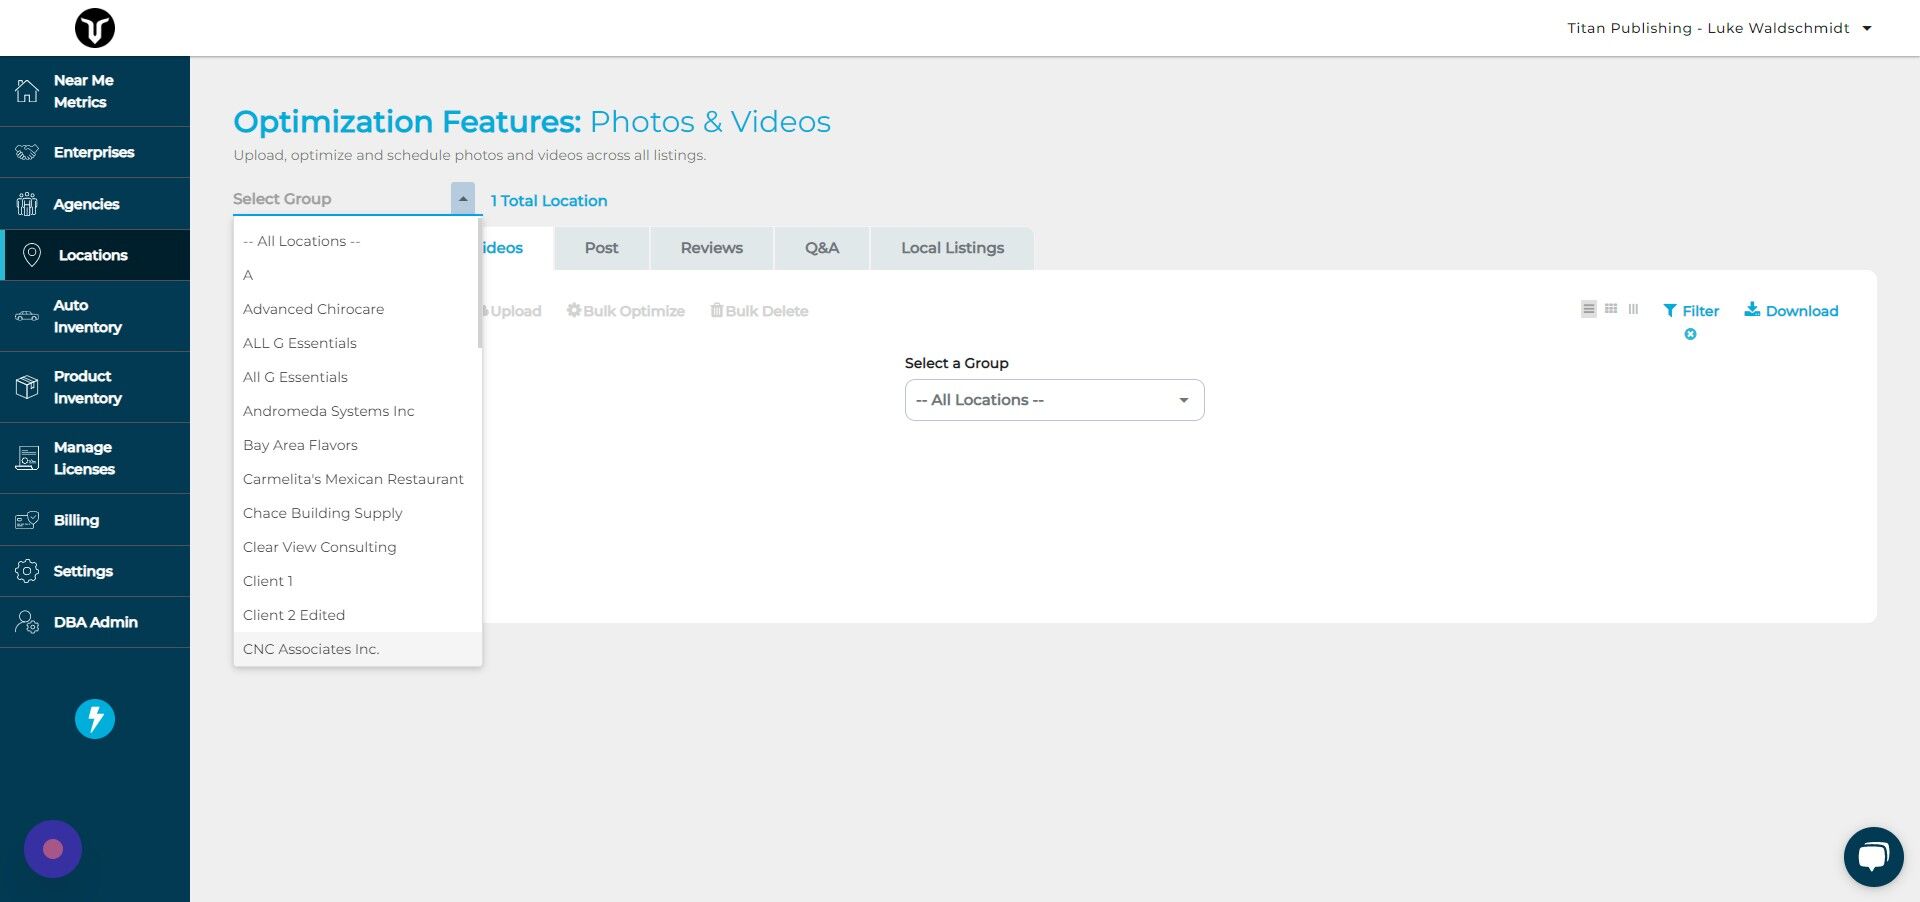The height and width of the screenshot is (902, 1920).
Task: Select Carmelita's Mexican Restaurant from the list
Action: tap(353, 479)
